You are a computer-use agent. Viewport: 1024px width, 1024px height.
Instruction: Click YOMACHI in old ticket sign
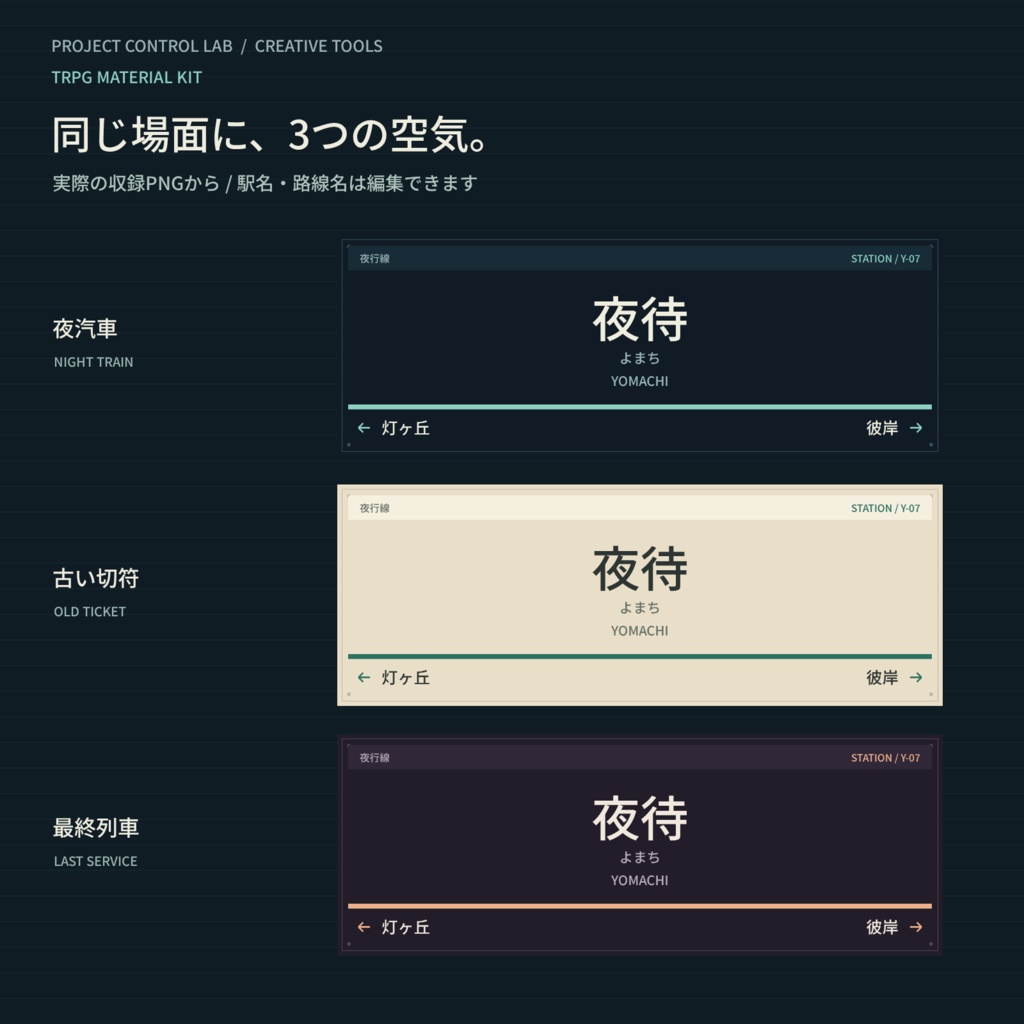639,631
